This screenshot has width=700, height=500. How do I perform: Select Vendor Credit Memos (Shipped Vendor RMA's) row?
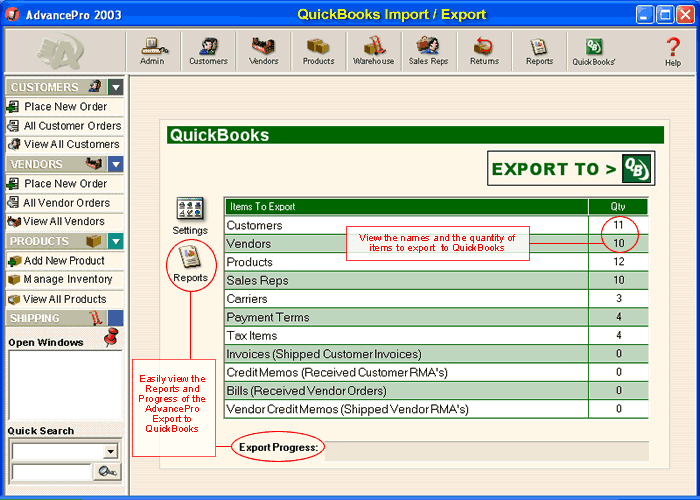click(x=436, y=409)
